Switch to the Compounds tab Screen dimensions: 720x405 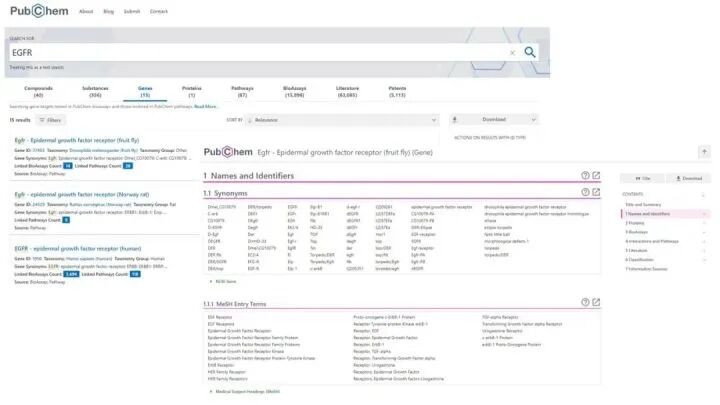39,91
